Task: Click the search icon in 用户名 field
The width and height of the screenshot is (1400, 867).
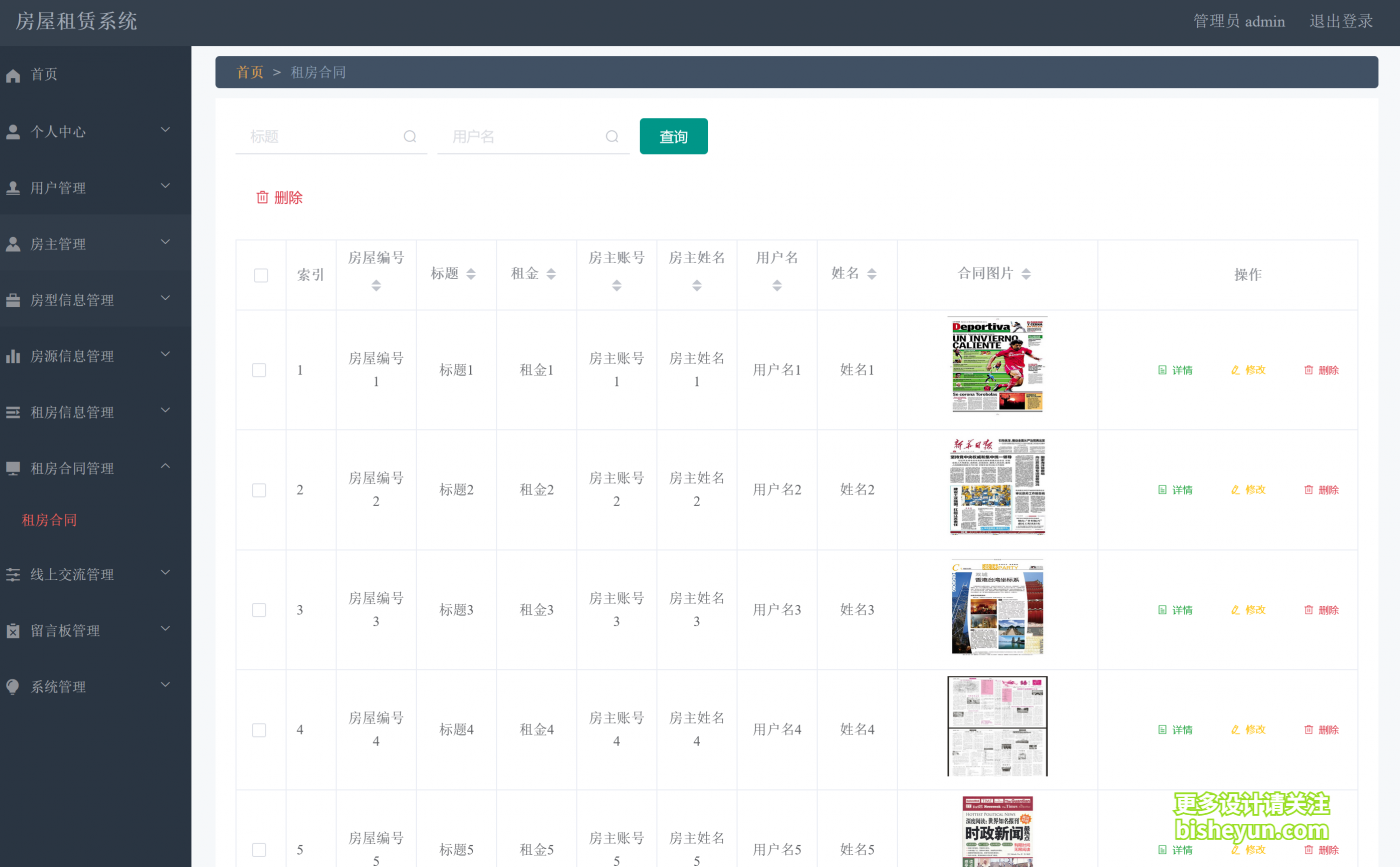Action: tap(612, 136)
